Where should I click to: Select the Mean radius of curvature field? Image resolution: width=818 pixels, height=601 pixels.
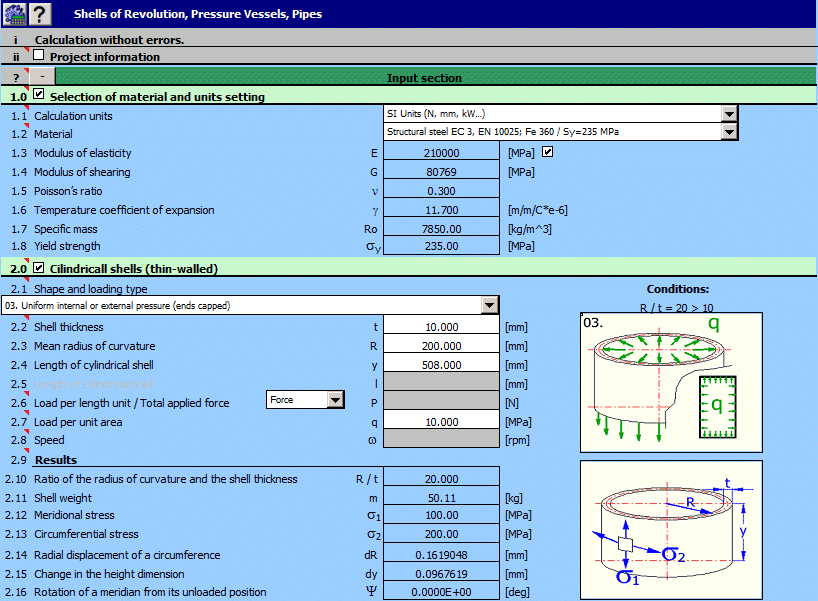[440, 346]
